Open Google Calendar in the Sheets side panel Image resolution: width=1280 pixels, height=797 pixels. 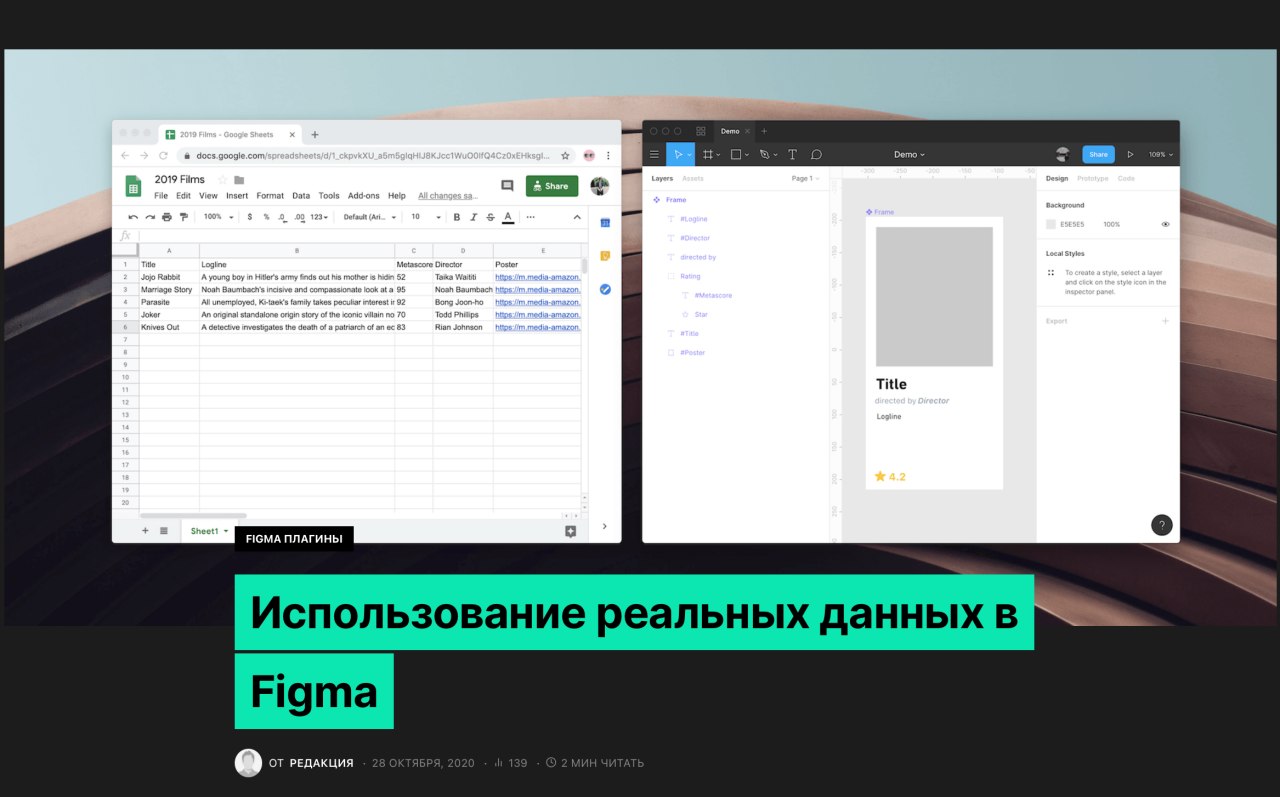coord(605,223)
